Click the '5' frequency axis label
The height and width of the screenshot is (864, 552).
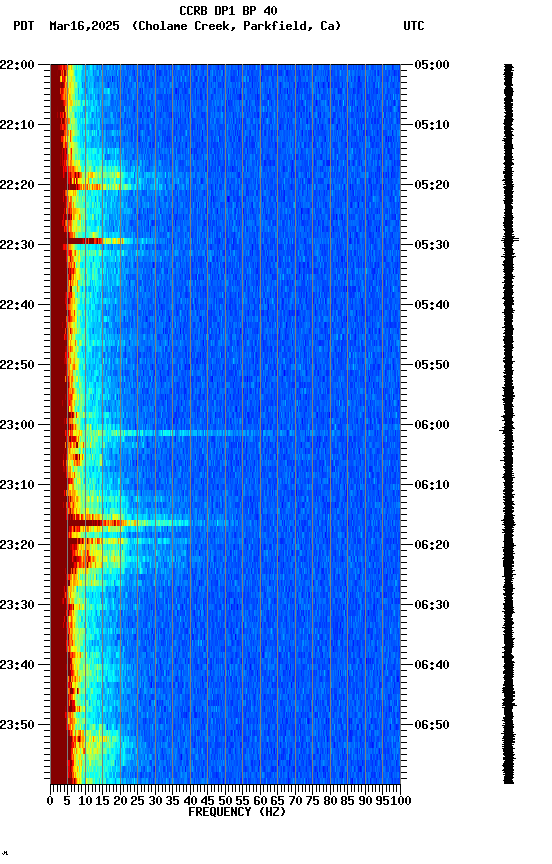[67, 801]
